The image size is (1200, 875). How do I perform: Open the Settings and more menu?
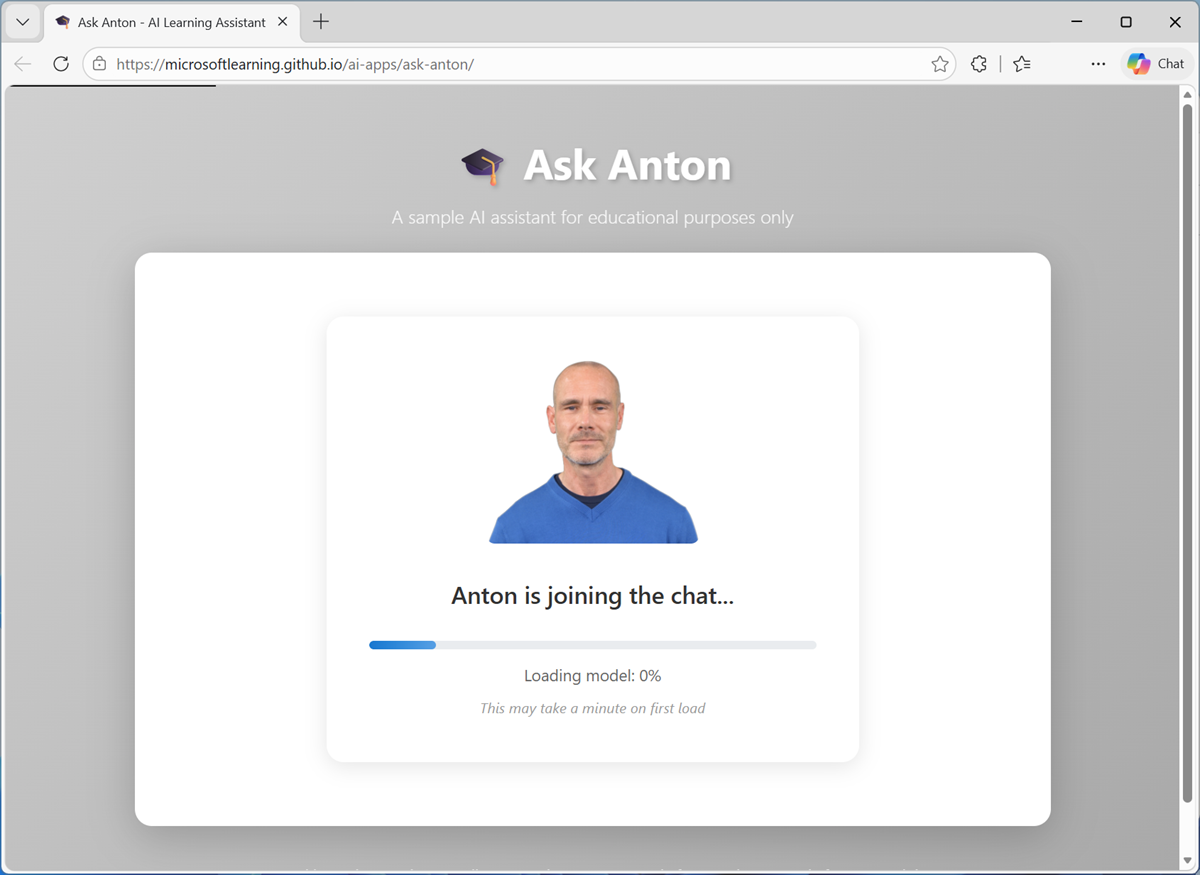[1098, 63]
